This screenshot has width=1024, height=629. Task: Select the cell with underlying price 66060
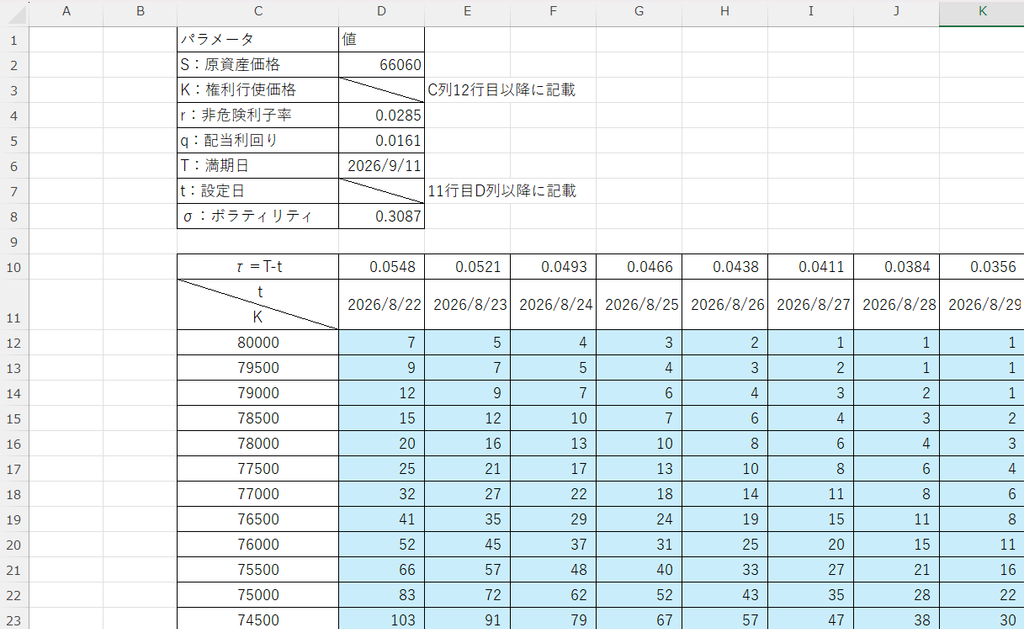pyautogui.click(x=381, y=65)
